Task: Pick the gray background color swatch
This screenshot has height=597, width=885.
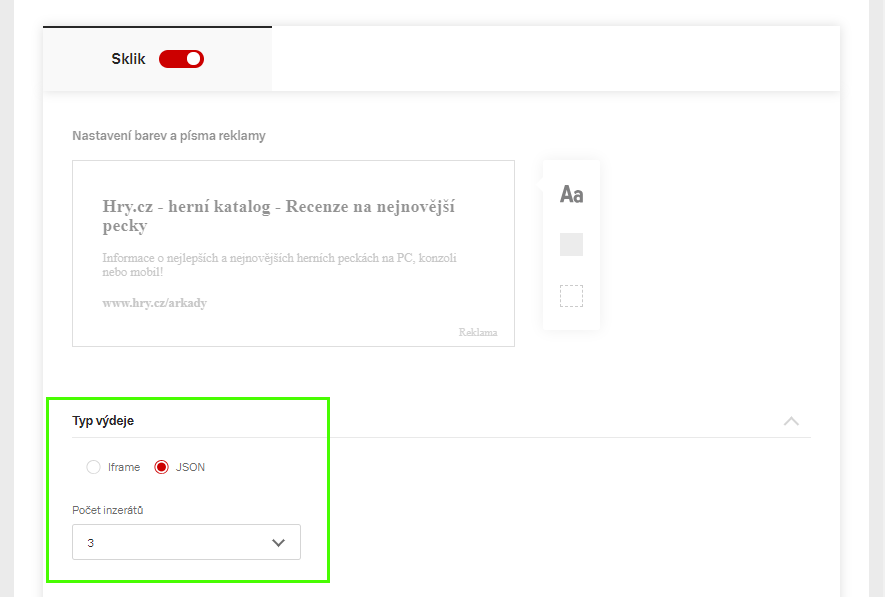Action: (x=571, y=244)
